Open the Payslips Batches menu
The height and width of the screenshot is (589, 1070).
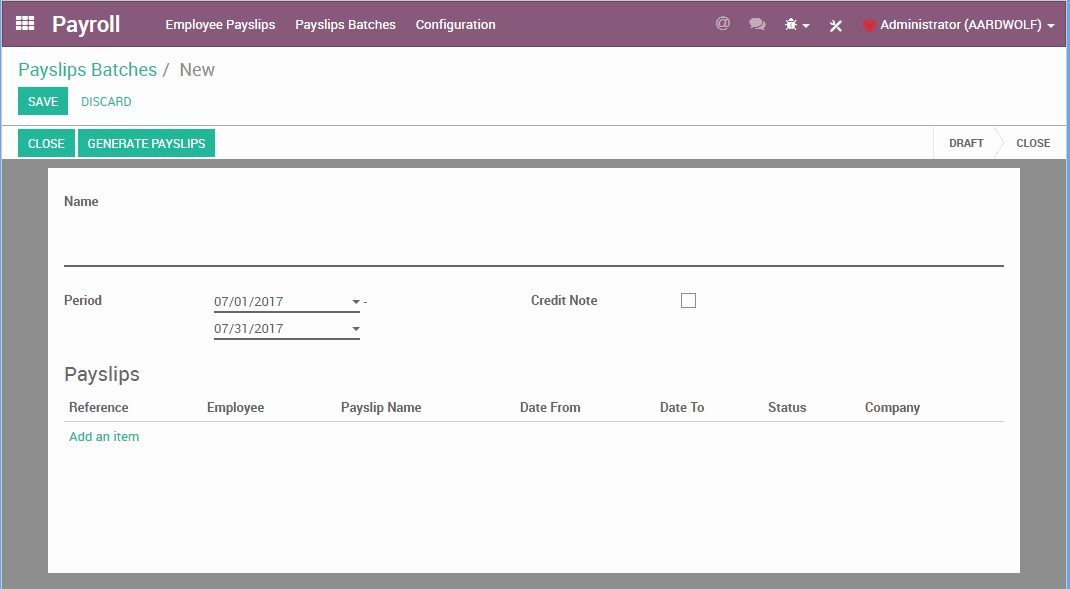point(345,25)
